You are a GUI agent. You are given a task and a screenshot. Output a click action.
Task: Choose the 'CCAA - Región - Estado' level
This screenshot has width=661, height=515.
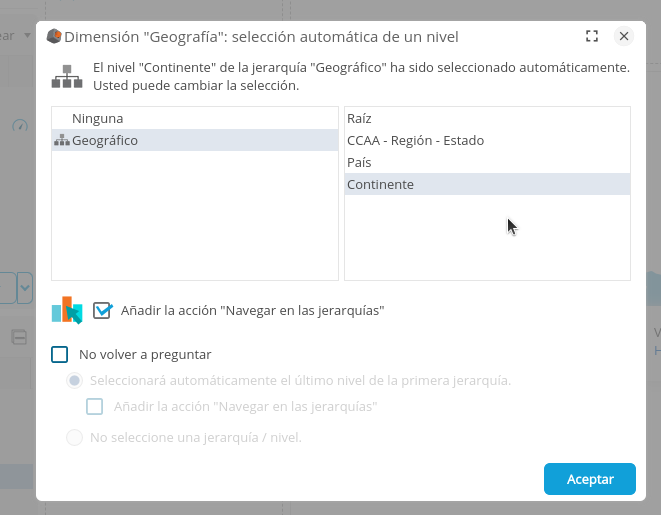[415, 140]
